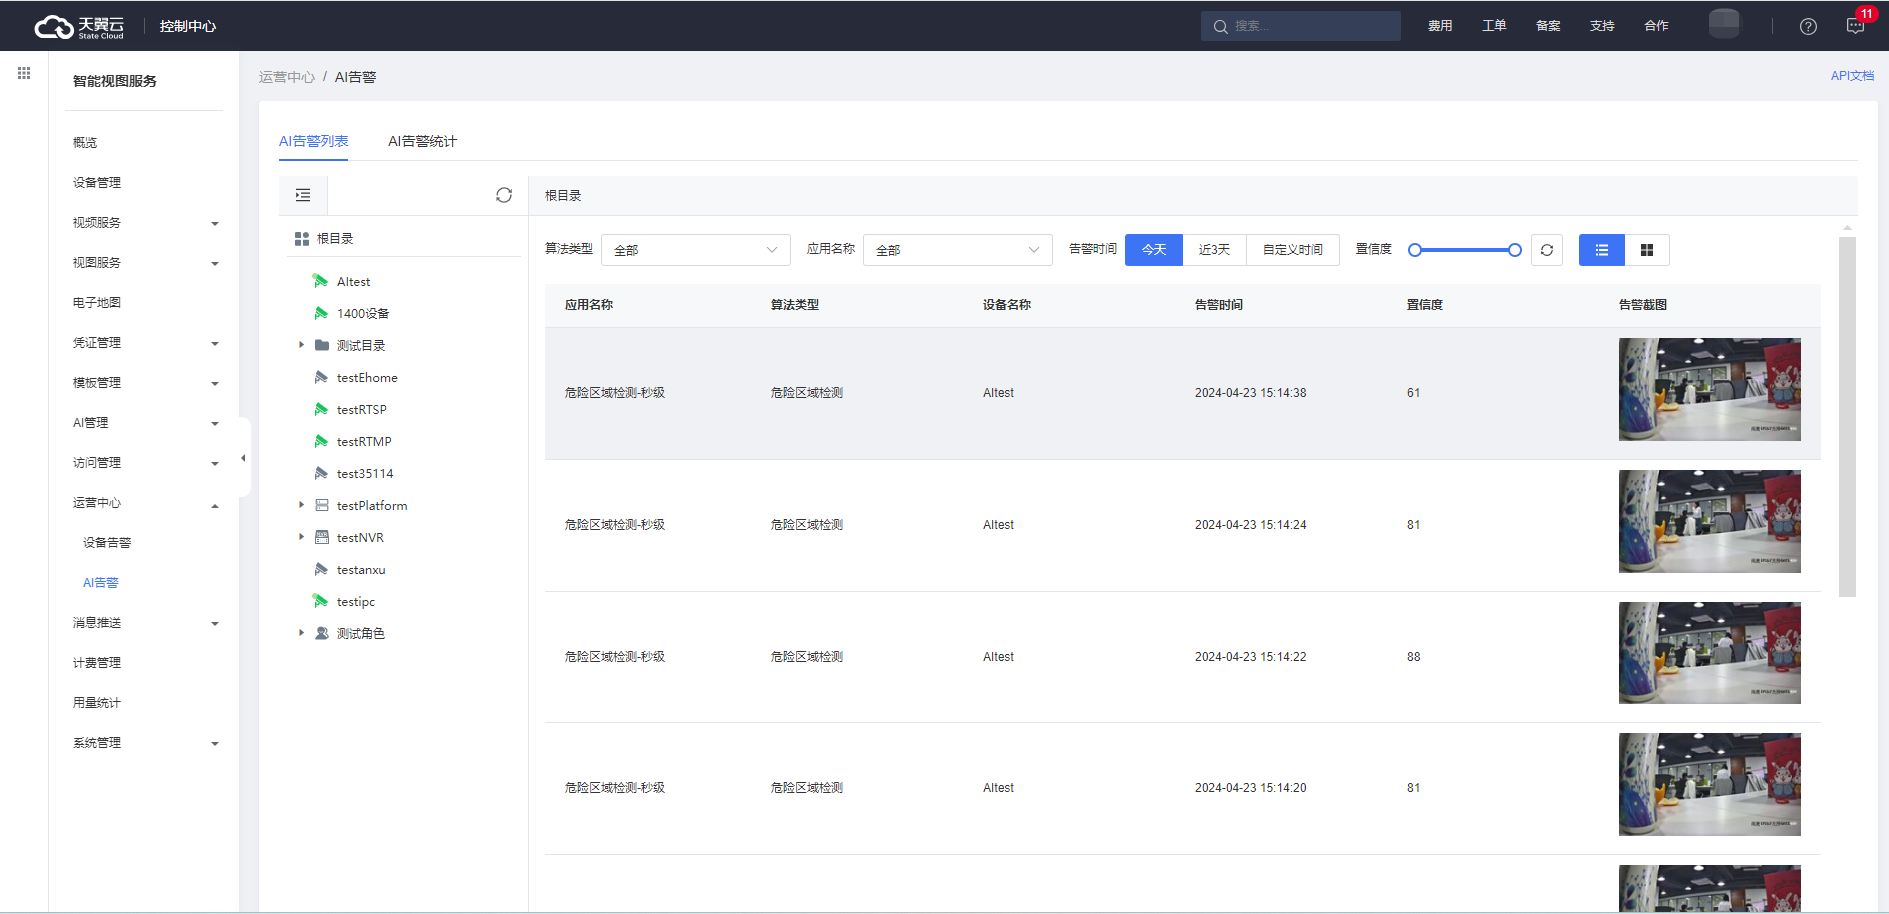The height and width of the screenshot is (914, 1889).
Task: Click the test35114 camera icon
Action: pos(321,473)
